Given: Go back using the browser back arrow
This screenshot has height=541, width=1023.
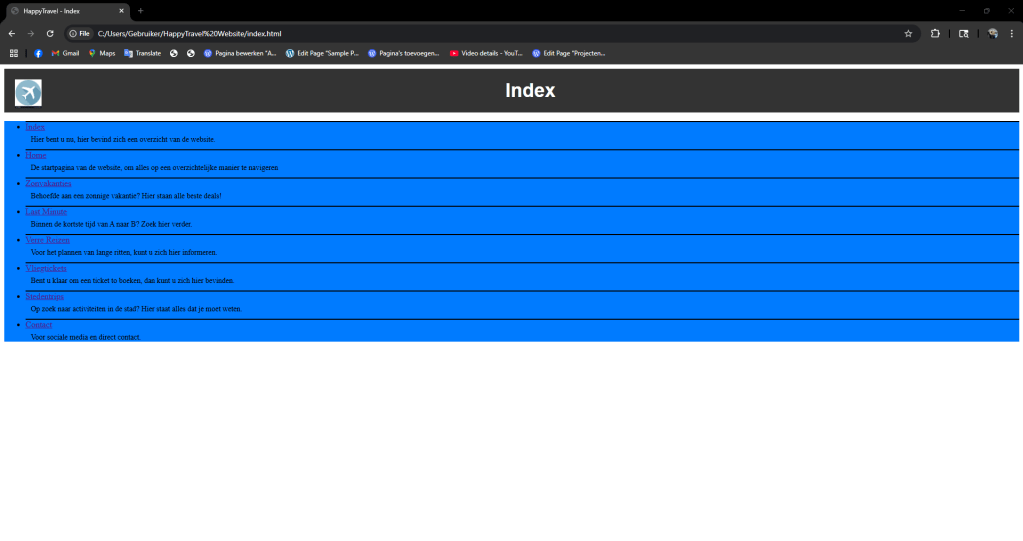Looking at the screenshot, I should point(11,33).
